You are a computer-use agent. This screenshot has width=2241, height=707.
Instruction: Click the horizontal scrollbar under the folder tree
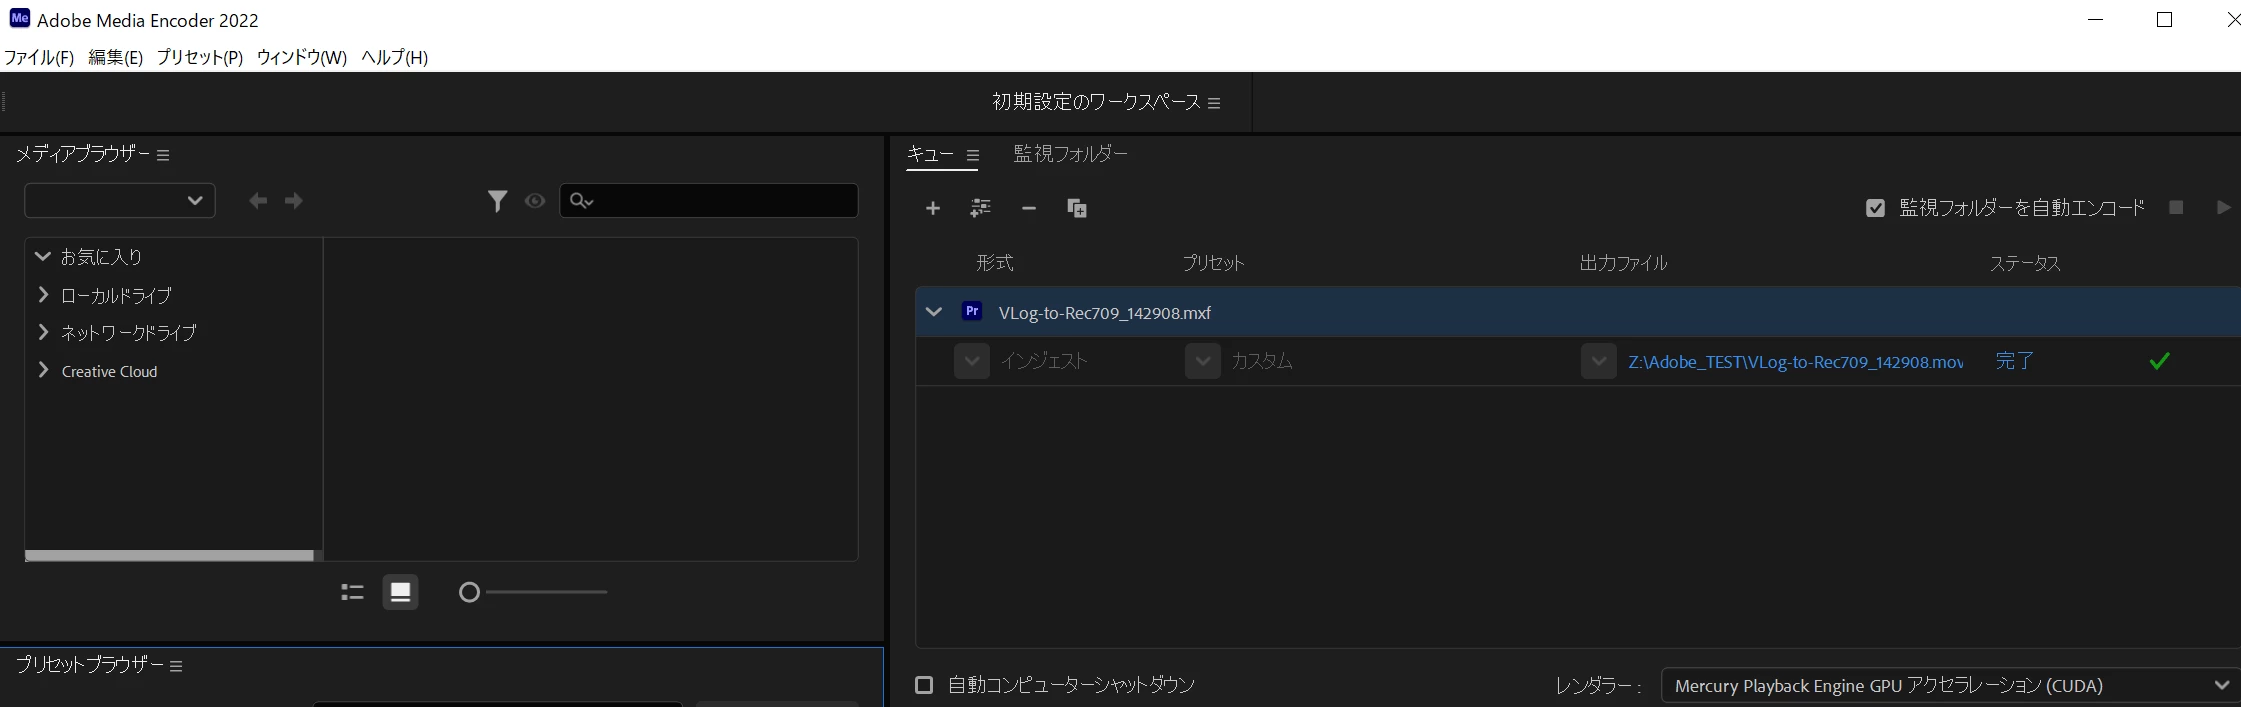[x=169, y=555]
